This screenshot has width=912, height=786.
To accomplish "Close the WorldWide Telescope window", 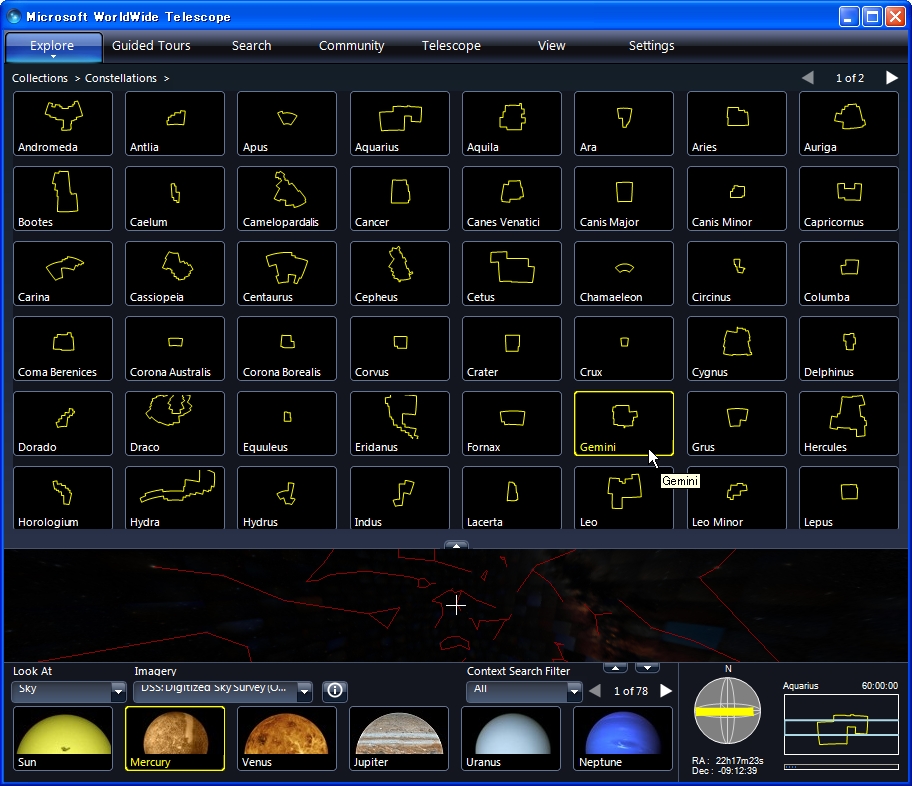I will point(895,17).
